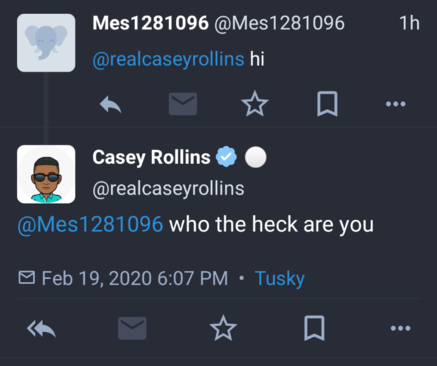This screenshot has height=366, width=437.
Task: Star the 'who the heck are you' post
Action: (223, 328)
